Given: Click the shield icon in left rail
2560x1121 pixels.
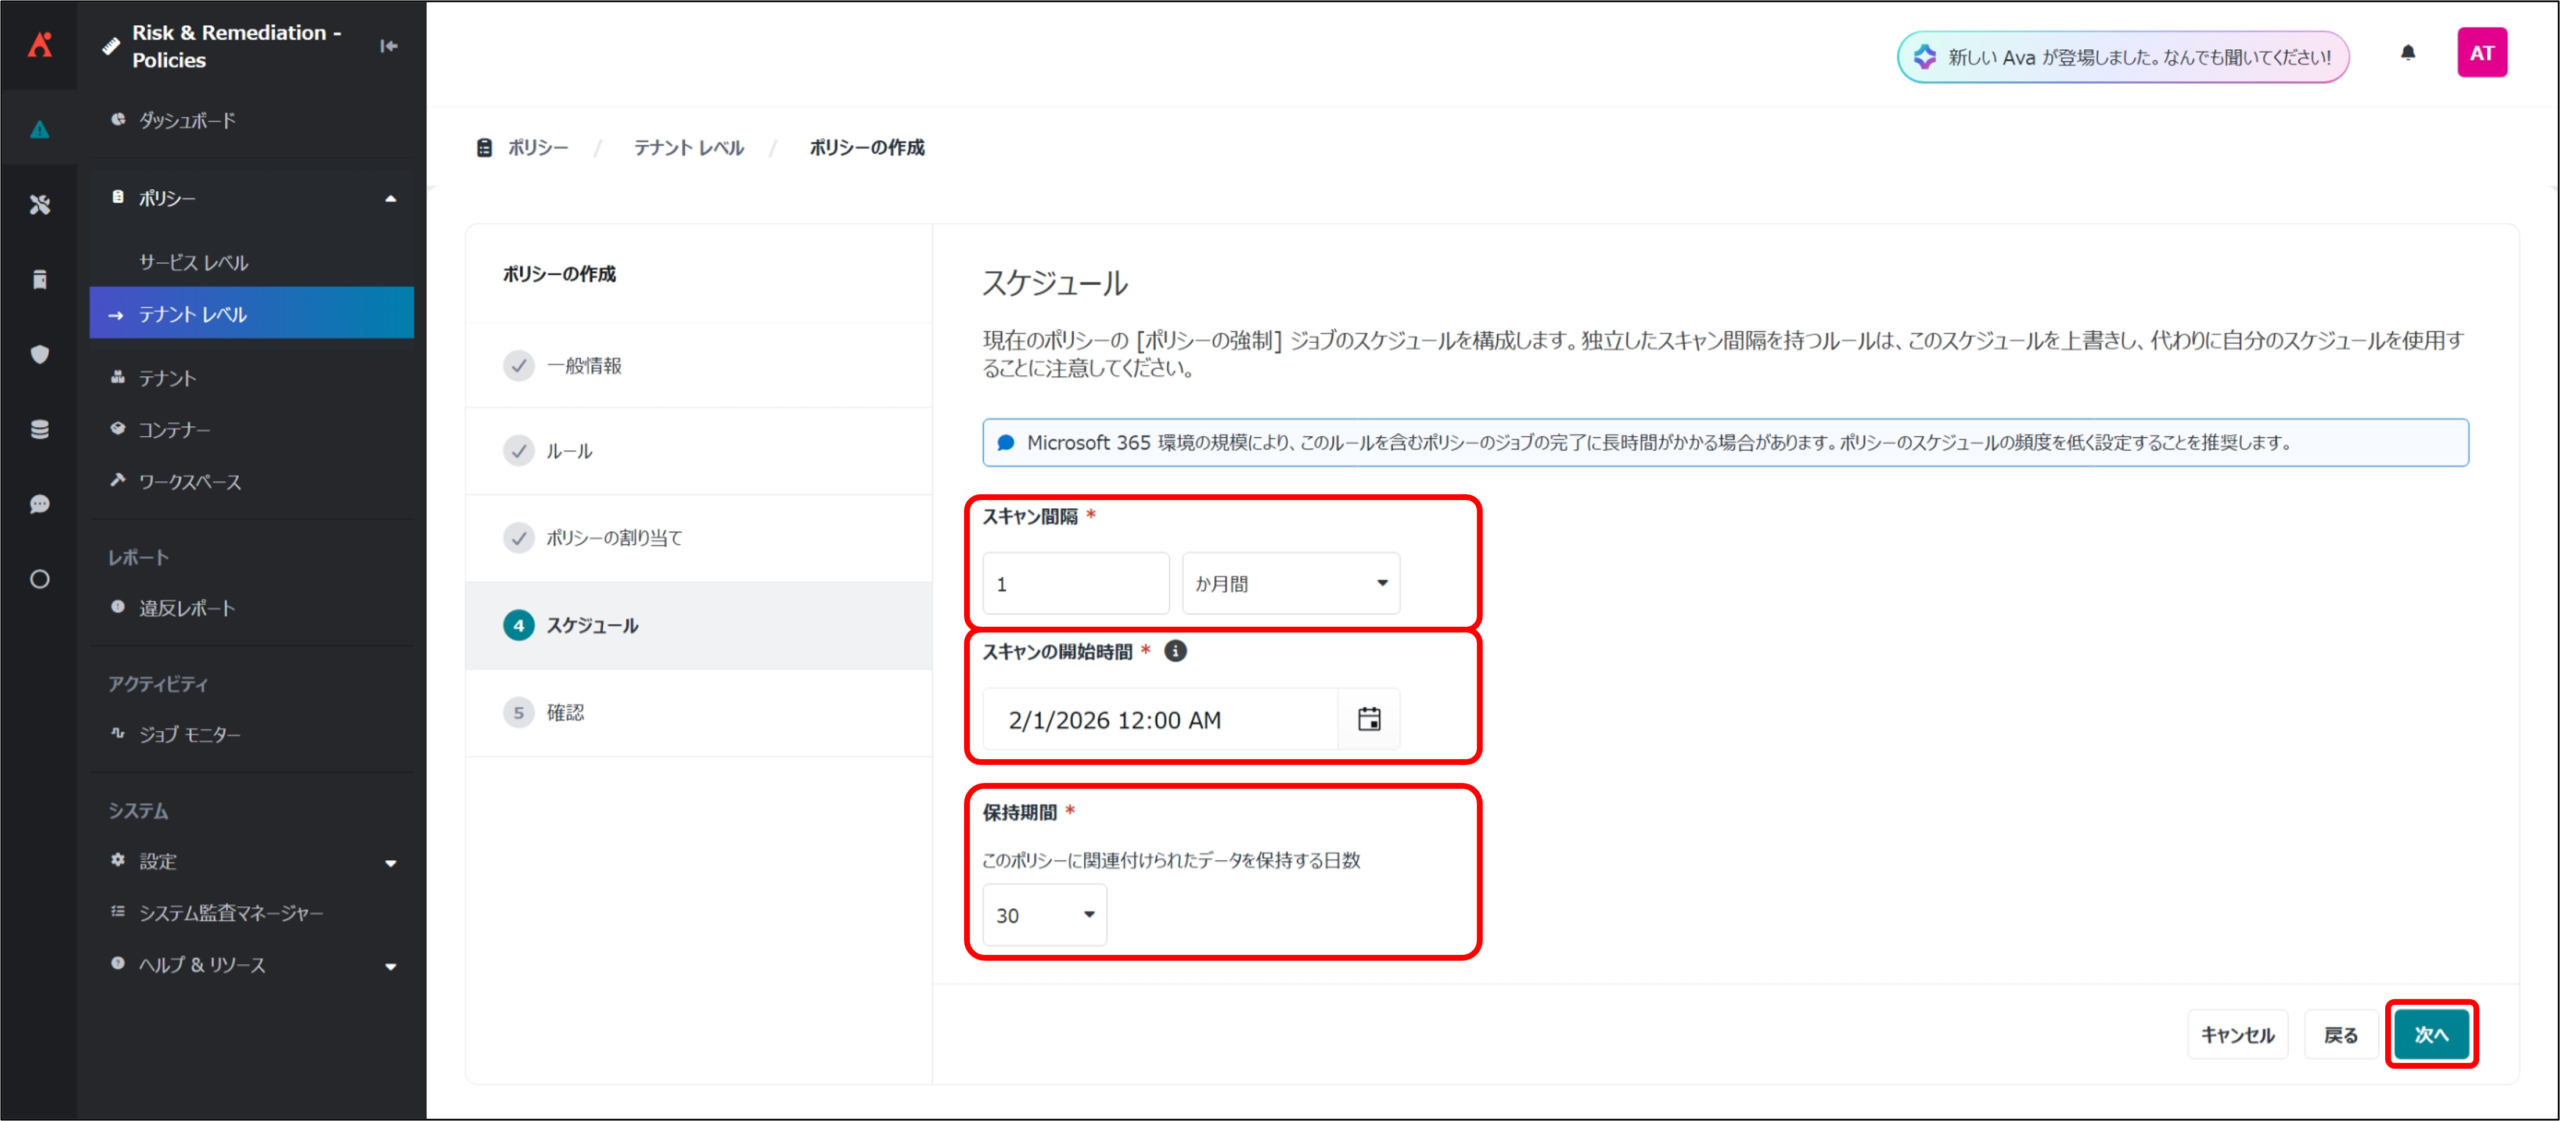Looking at the screenshot, I should coord(40,354).
